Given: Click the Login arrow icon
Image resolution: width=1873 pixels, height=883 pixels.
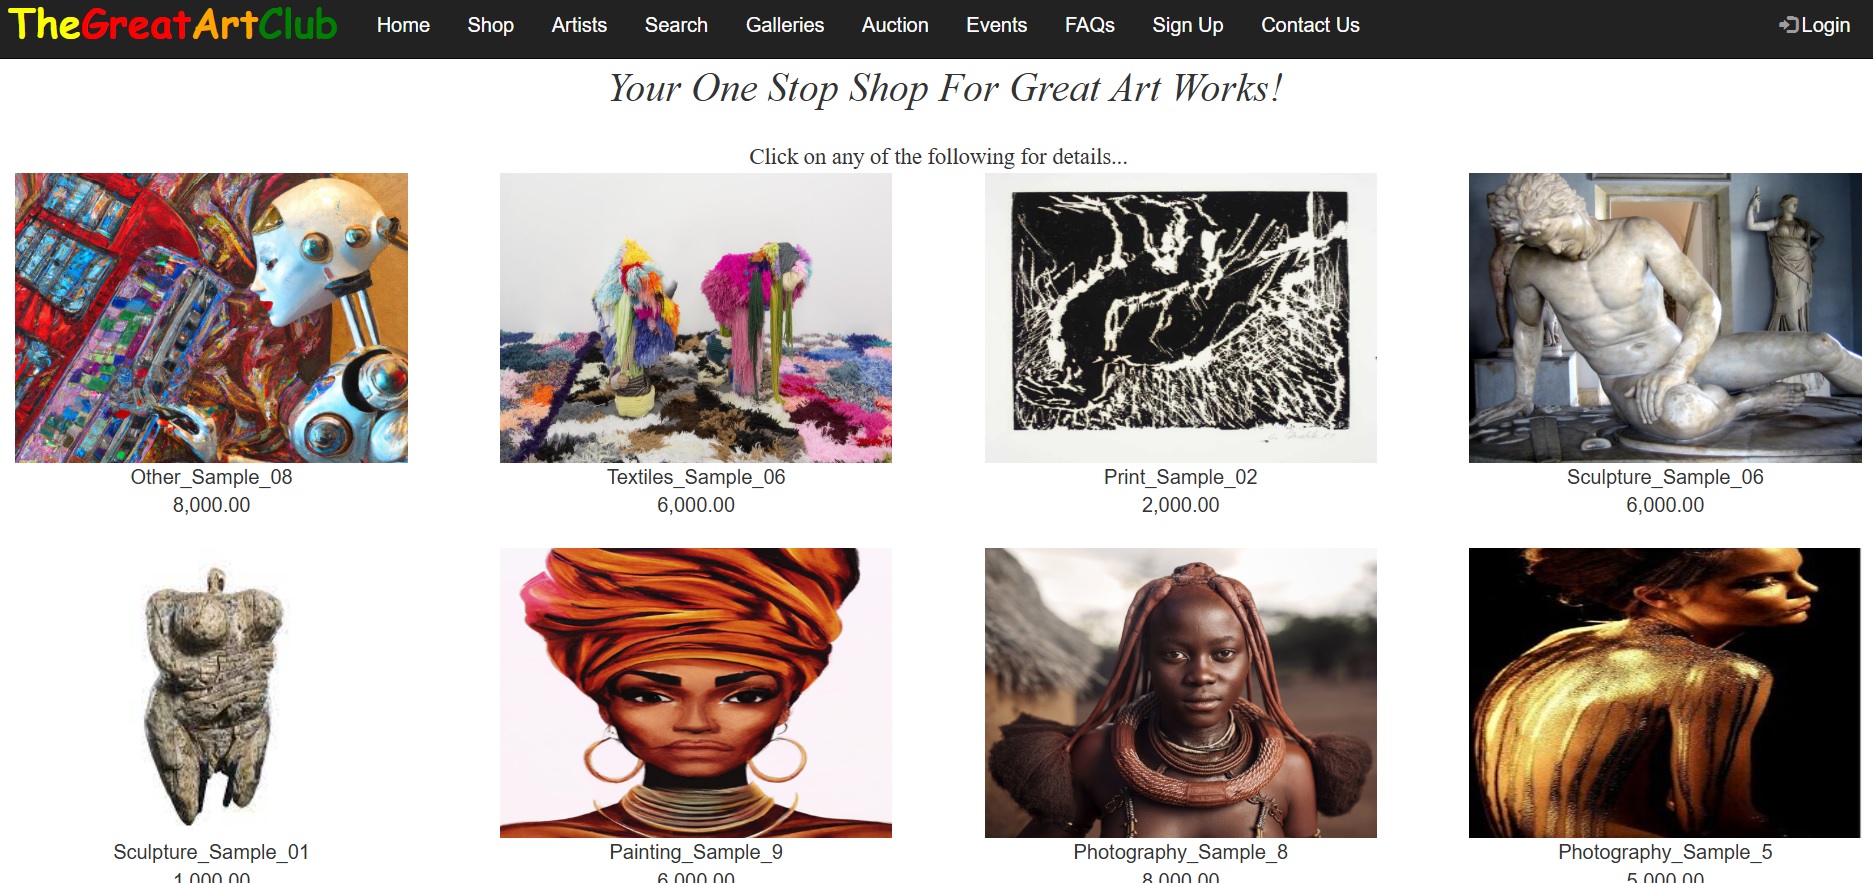Looking at the screenshot, I should tap(1788, 25).
